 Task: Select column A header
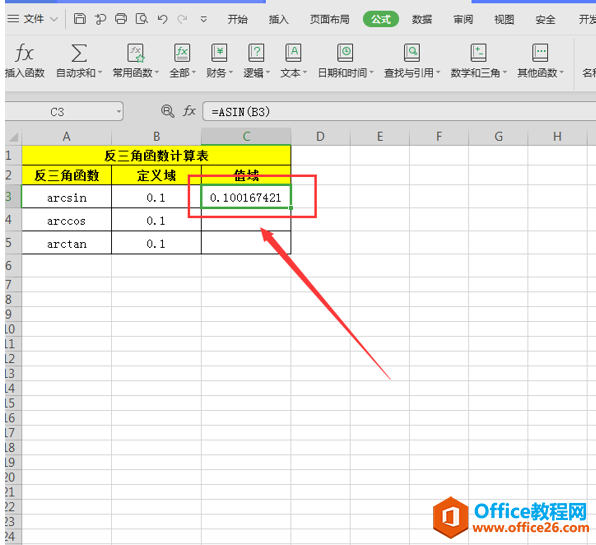(67, 136)
